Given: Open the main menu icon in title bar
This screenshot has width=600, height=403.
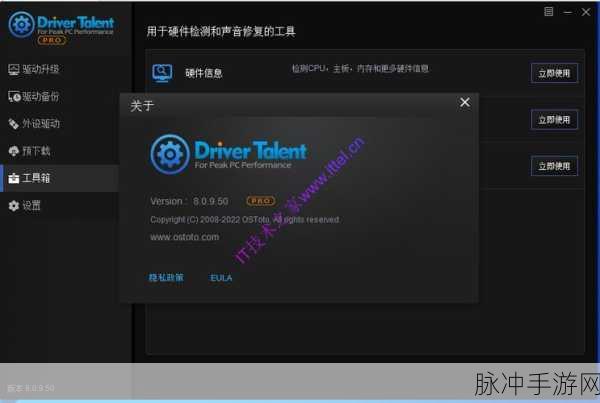Looking at the screenshot, I should click(548, 12).
